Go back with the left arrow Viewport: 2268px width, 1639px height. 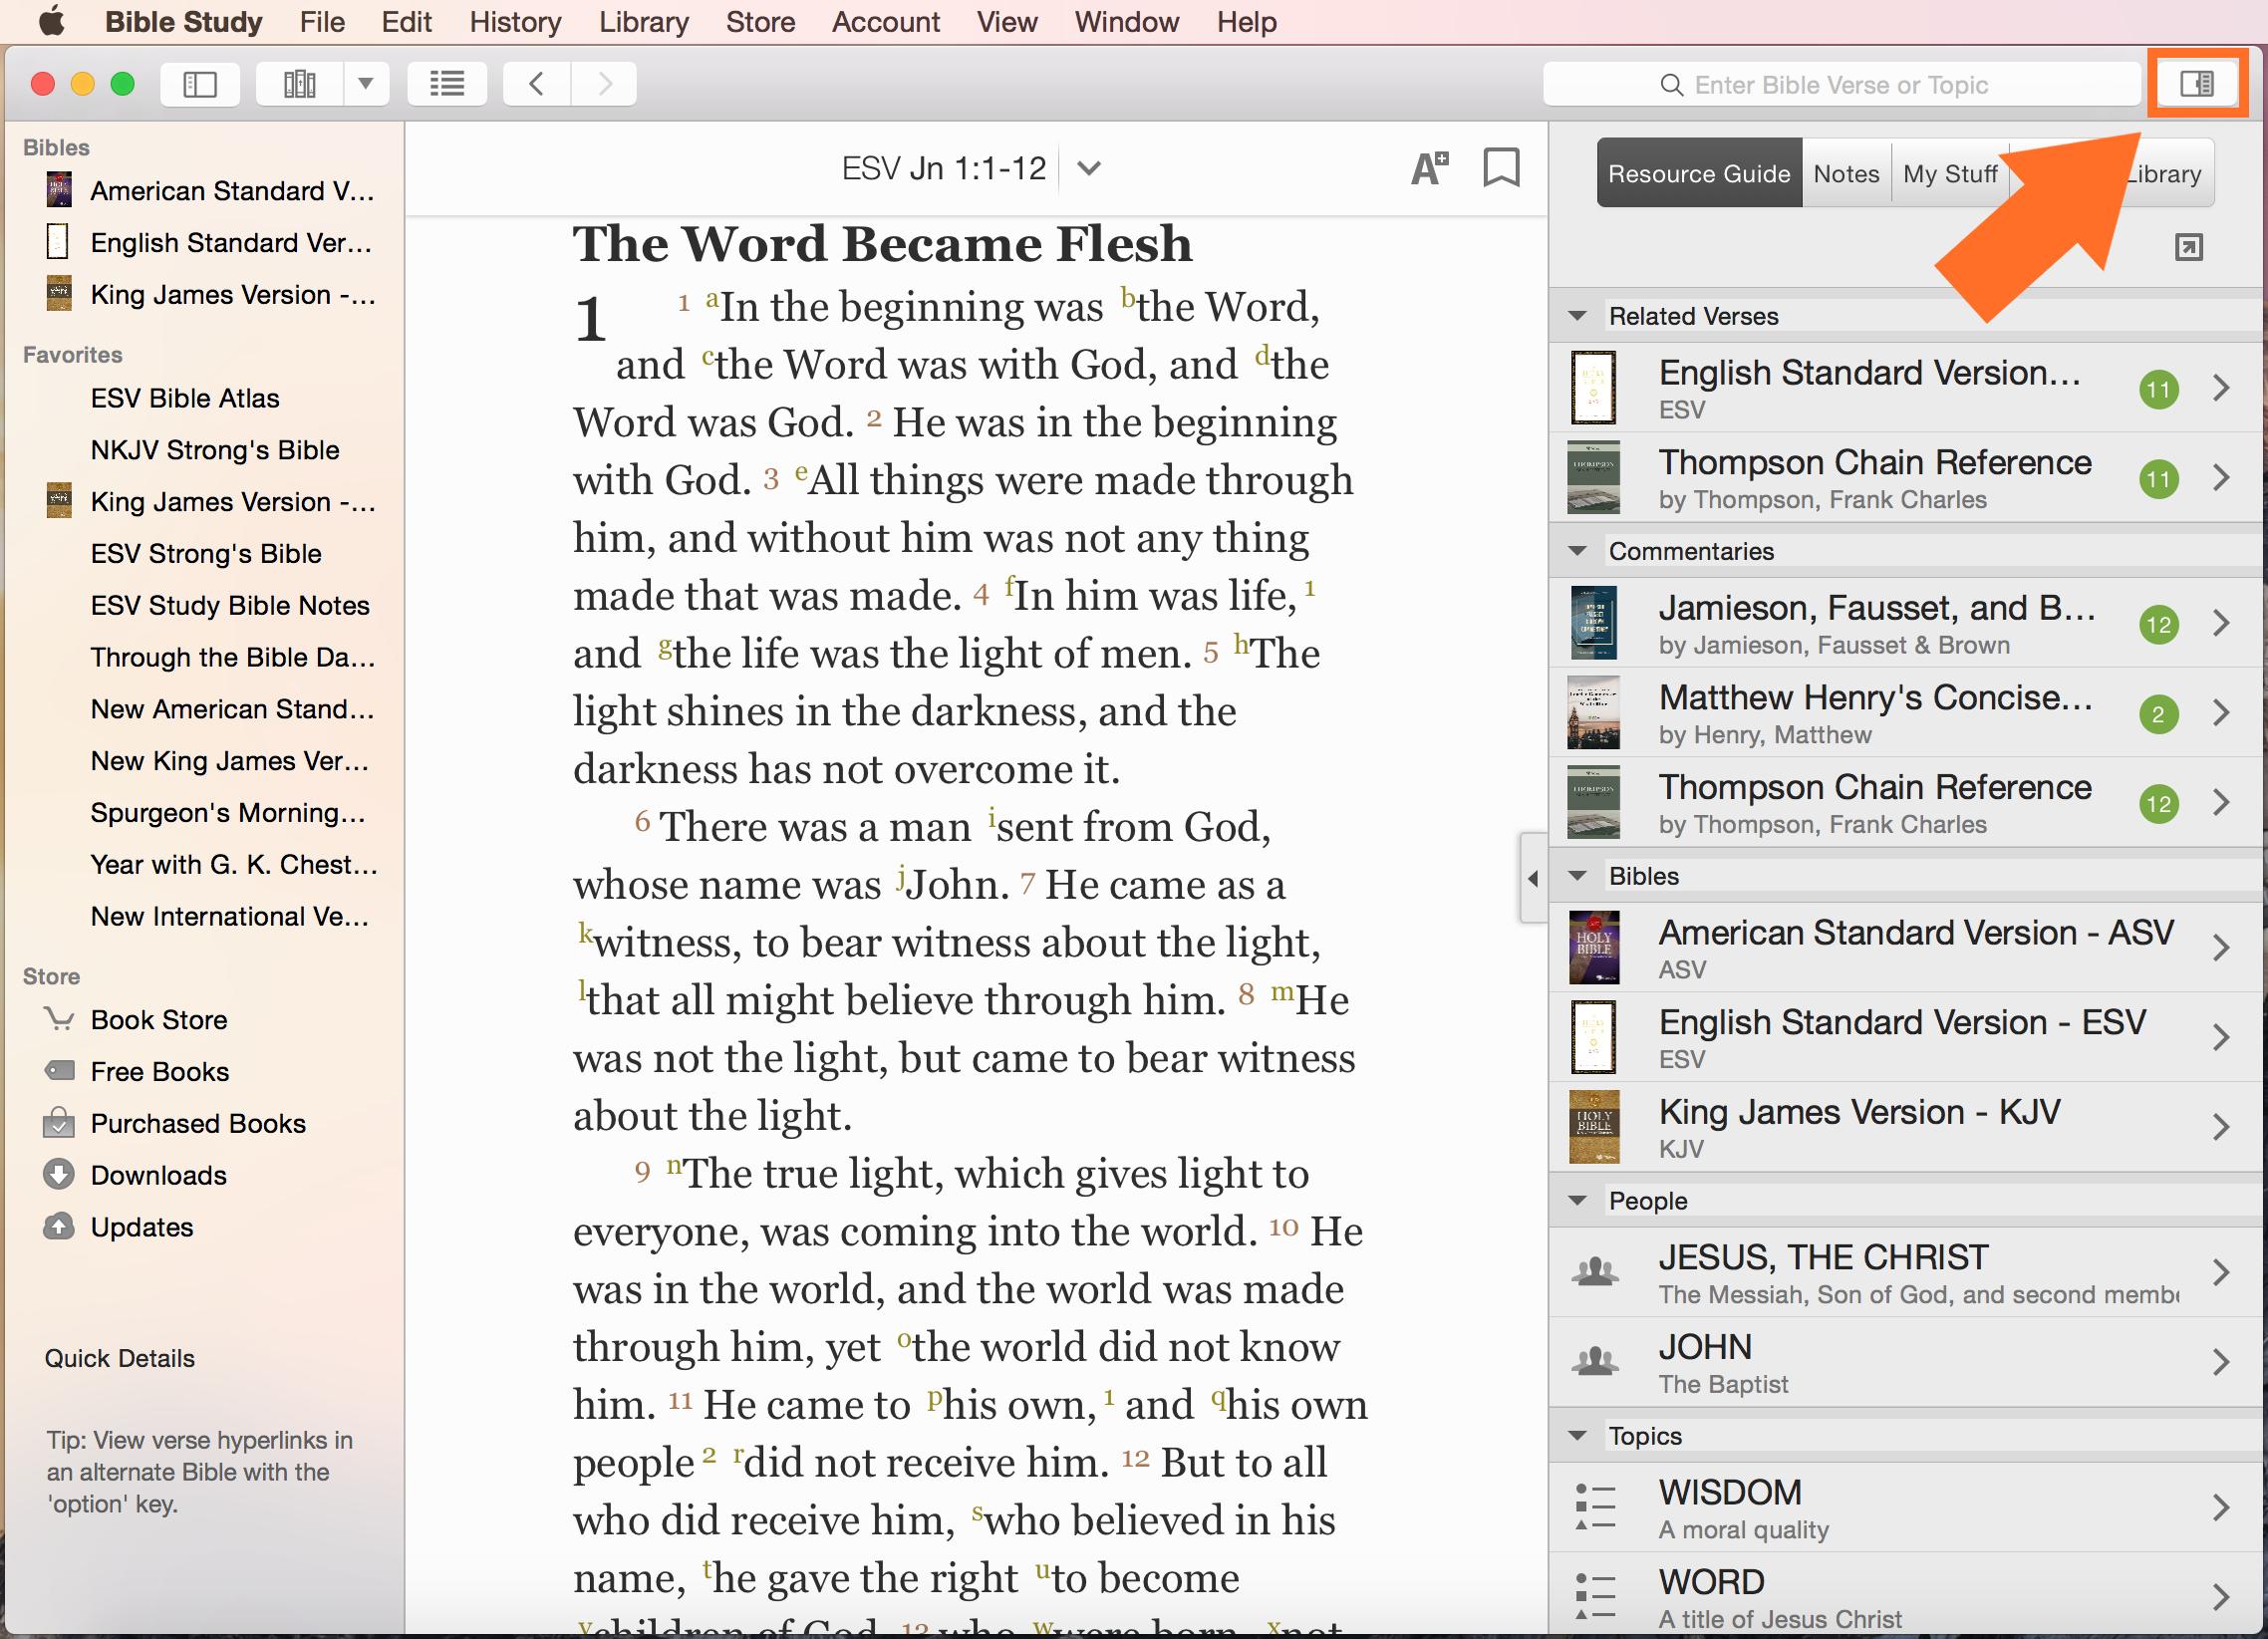(x=537, y=84)
